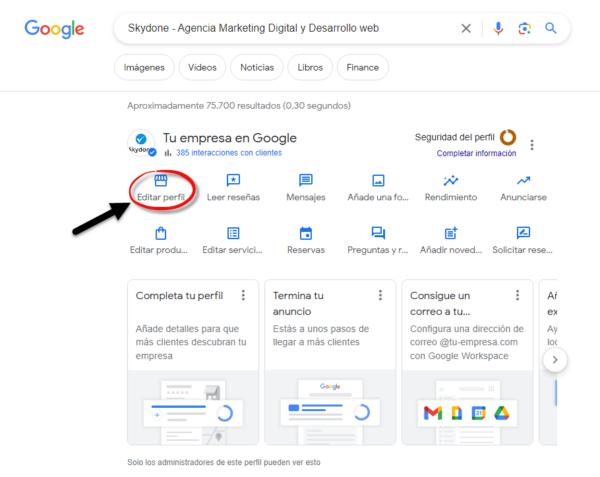This screenshot has width=600, height=477.
Task: Open Google Lens image search
Action: point(525,28)
